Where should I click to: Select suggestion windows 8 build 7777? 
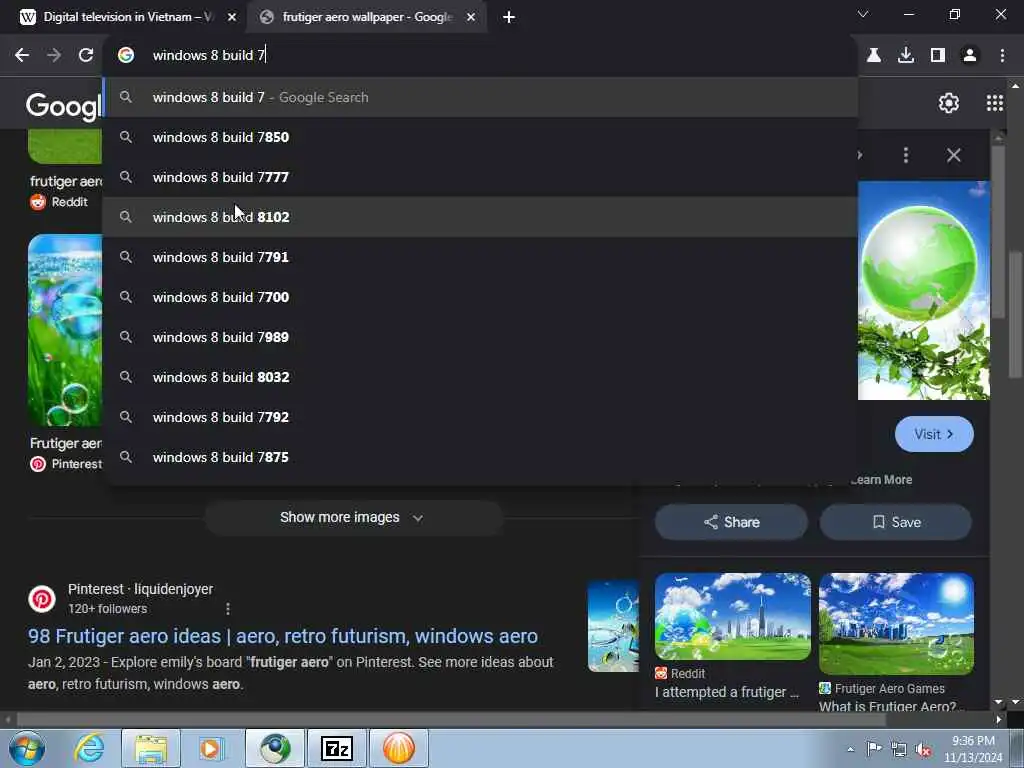[480, 177]
